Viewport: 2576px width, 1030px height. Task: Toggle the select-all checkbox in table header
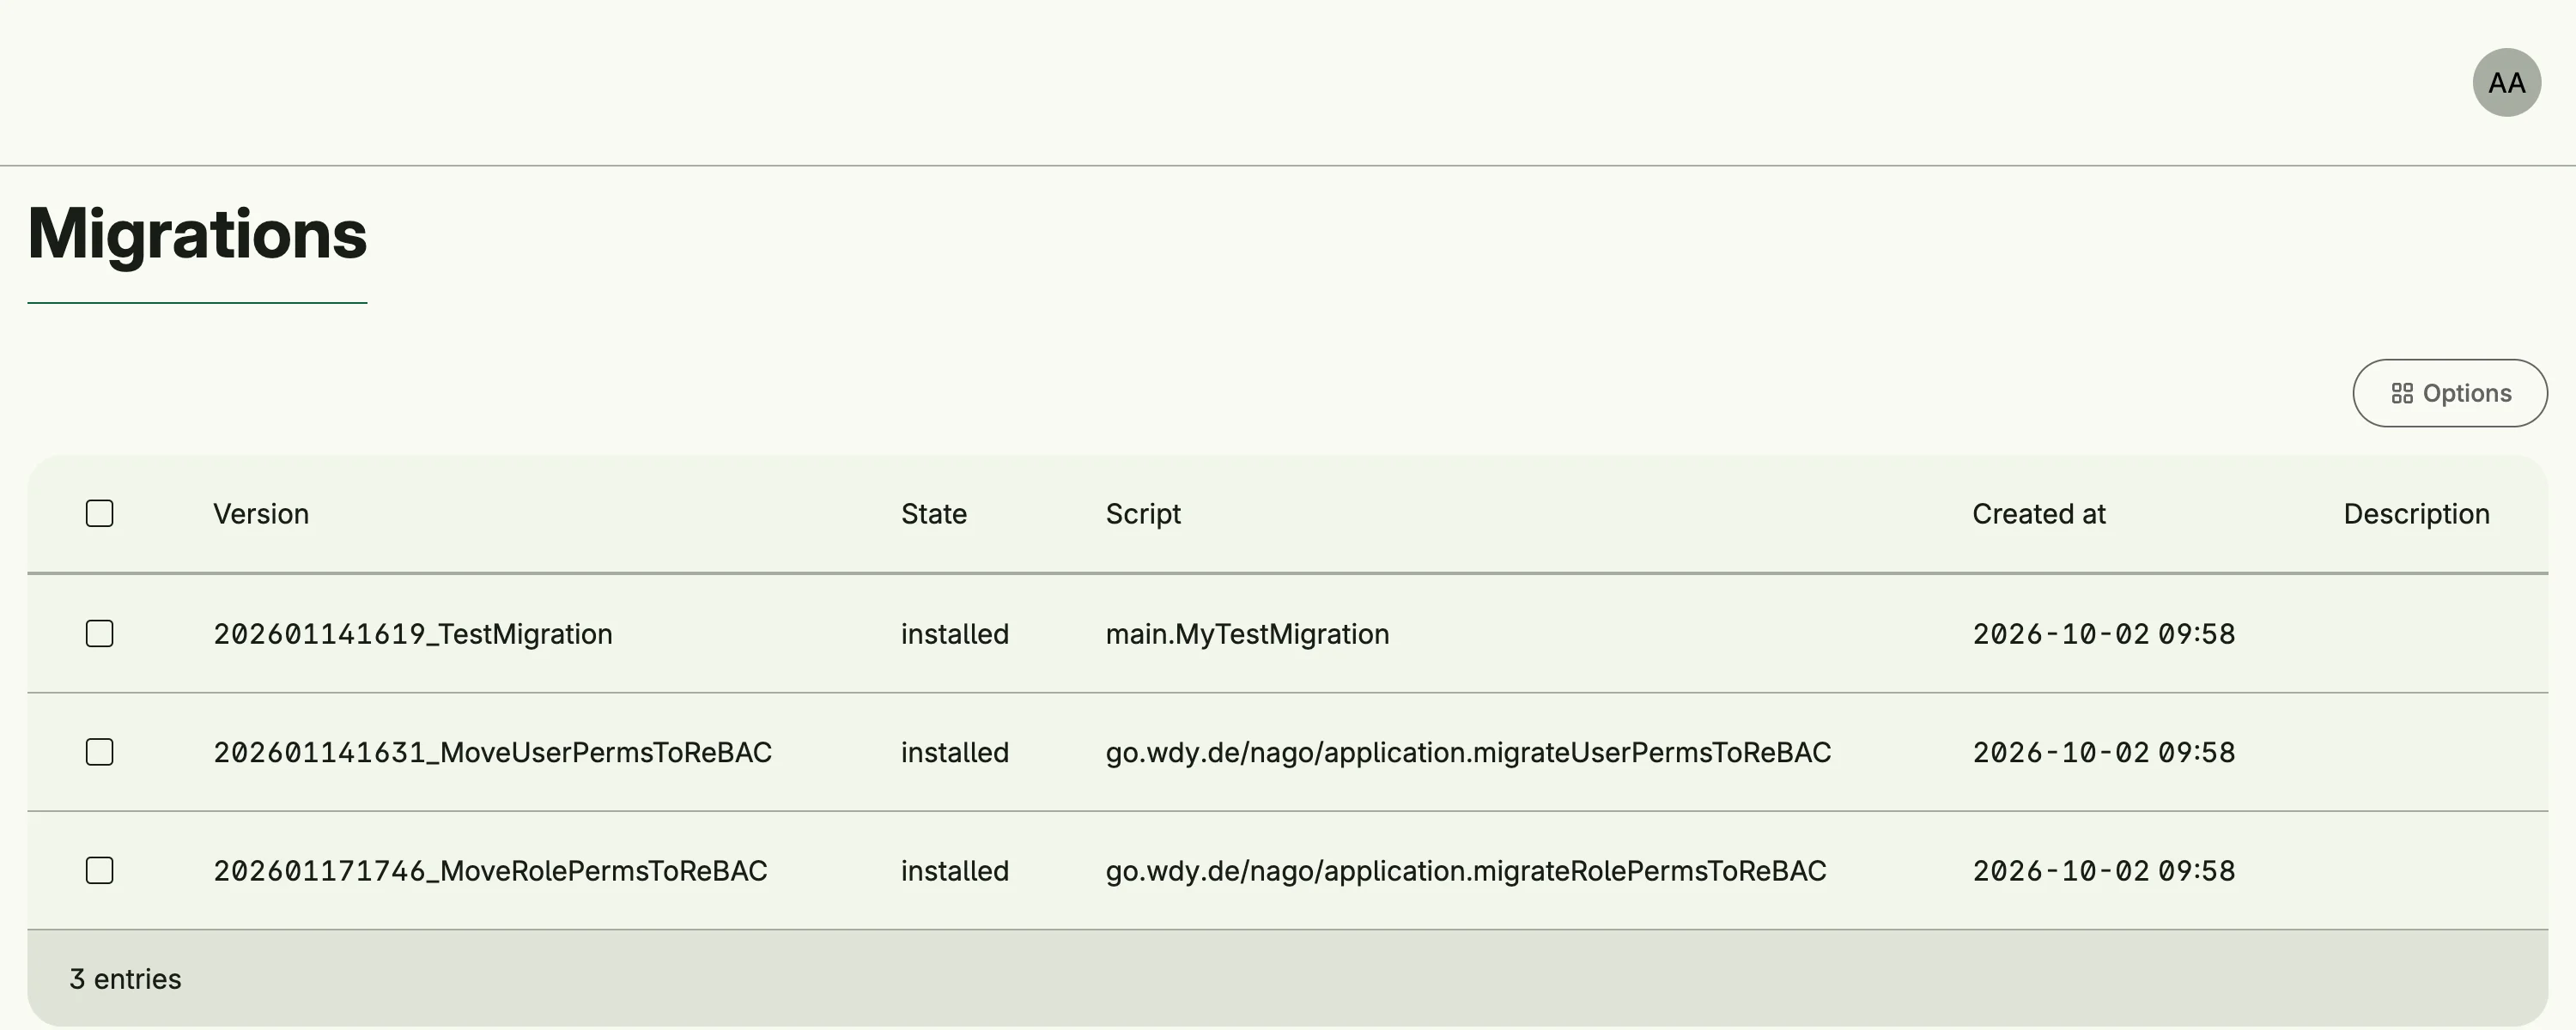100,514
